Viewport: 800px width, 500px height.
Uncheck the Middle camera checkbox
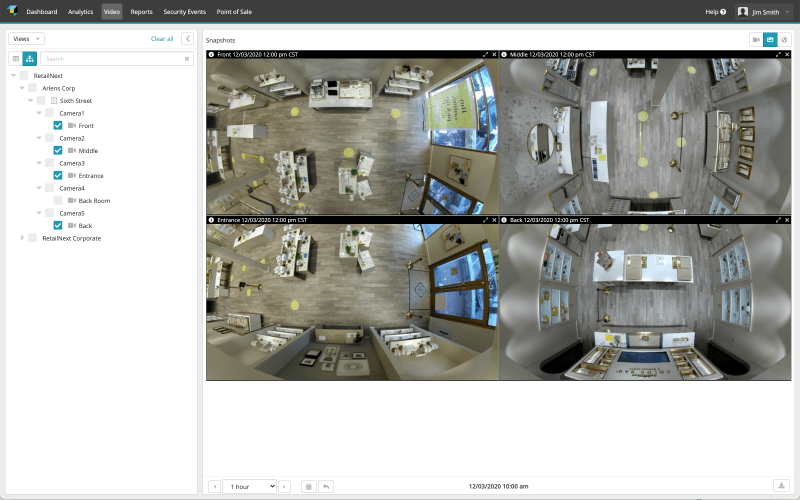coord(58,151)
